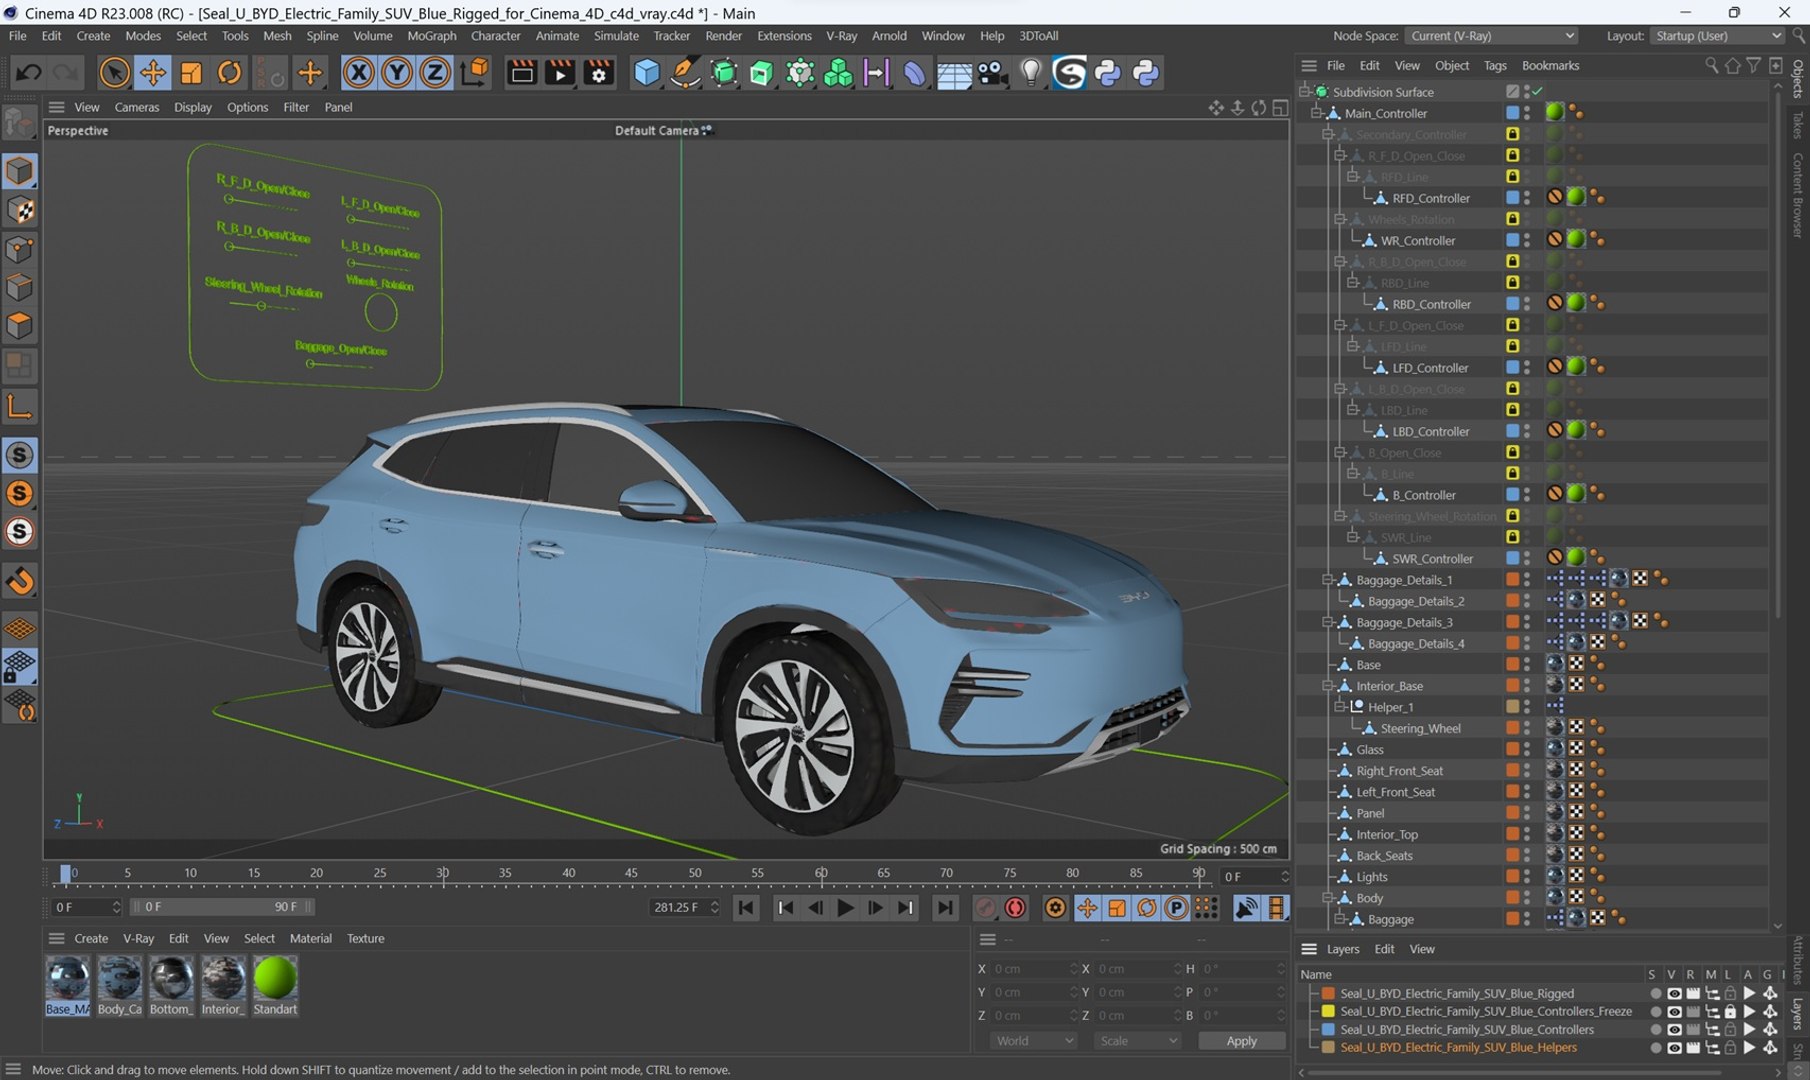The image size is (1810, 1080).
Task: Click the Coordinate System cube icon
Action: [x=476, y=72]
